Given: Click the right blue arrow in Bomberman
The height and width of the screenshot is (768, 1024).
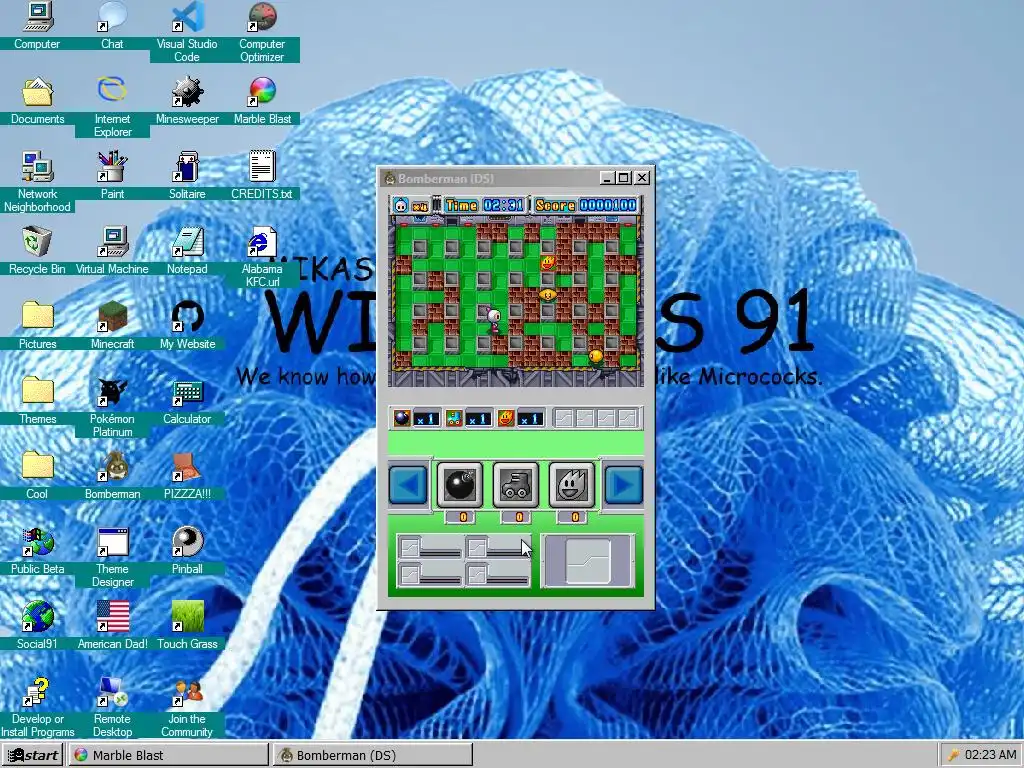Looking at the screenshot, I should pos(624,485).
